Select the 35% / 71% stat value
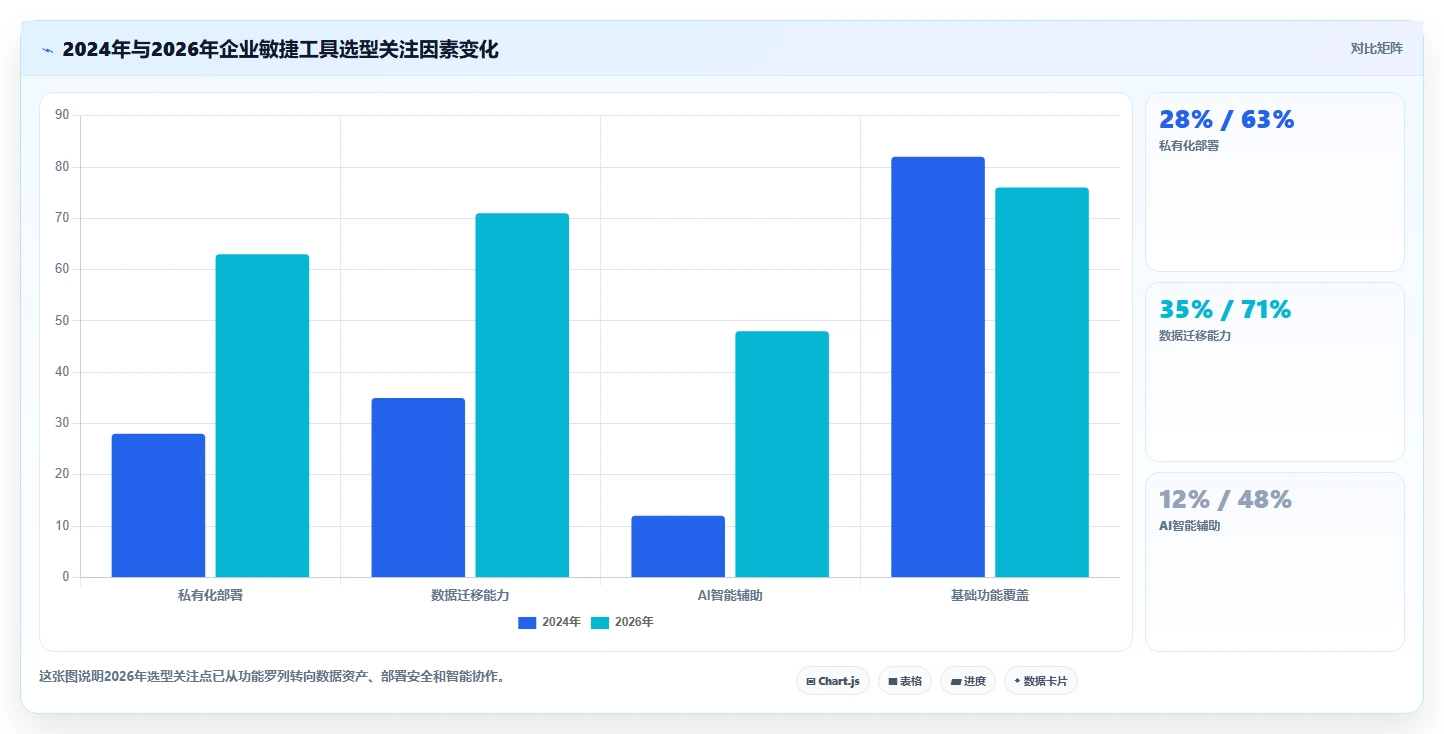This screenshot has width=1444, height=734. 1225,310
